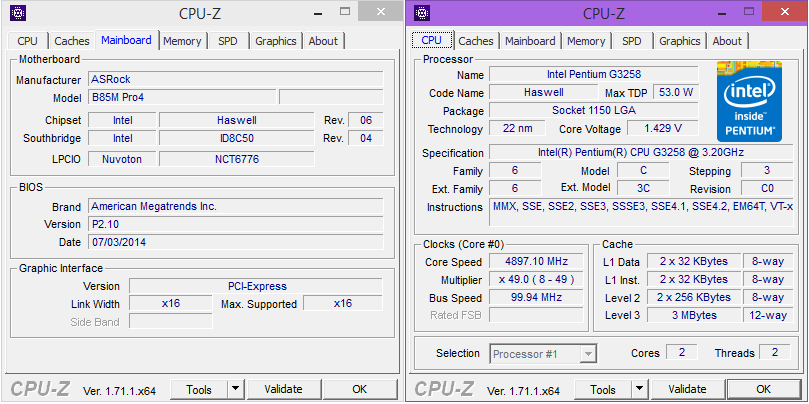Click the Instructions list field
The image size is (809, 404).
pyautogui.click(x=641, y=212)
